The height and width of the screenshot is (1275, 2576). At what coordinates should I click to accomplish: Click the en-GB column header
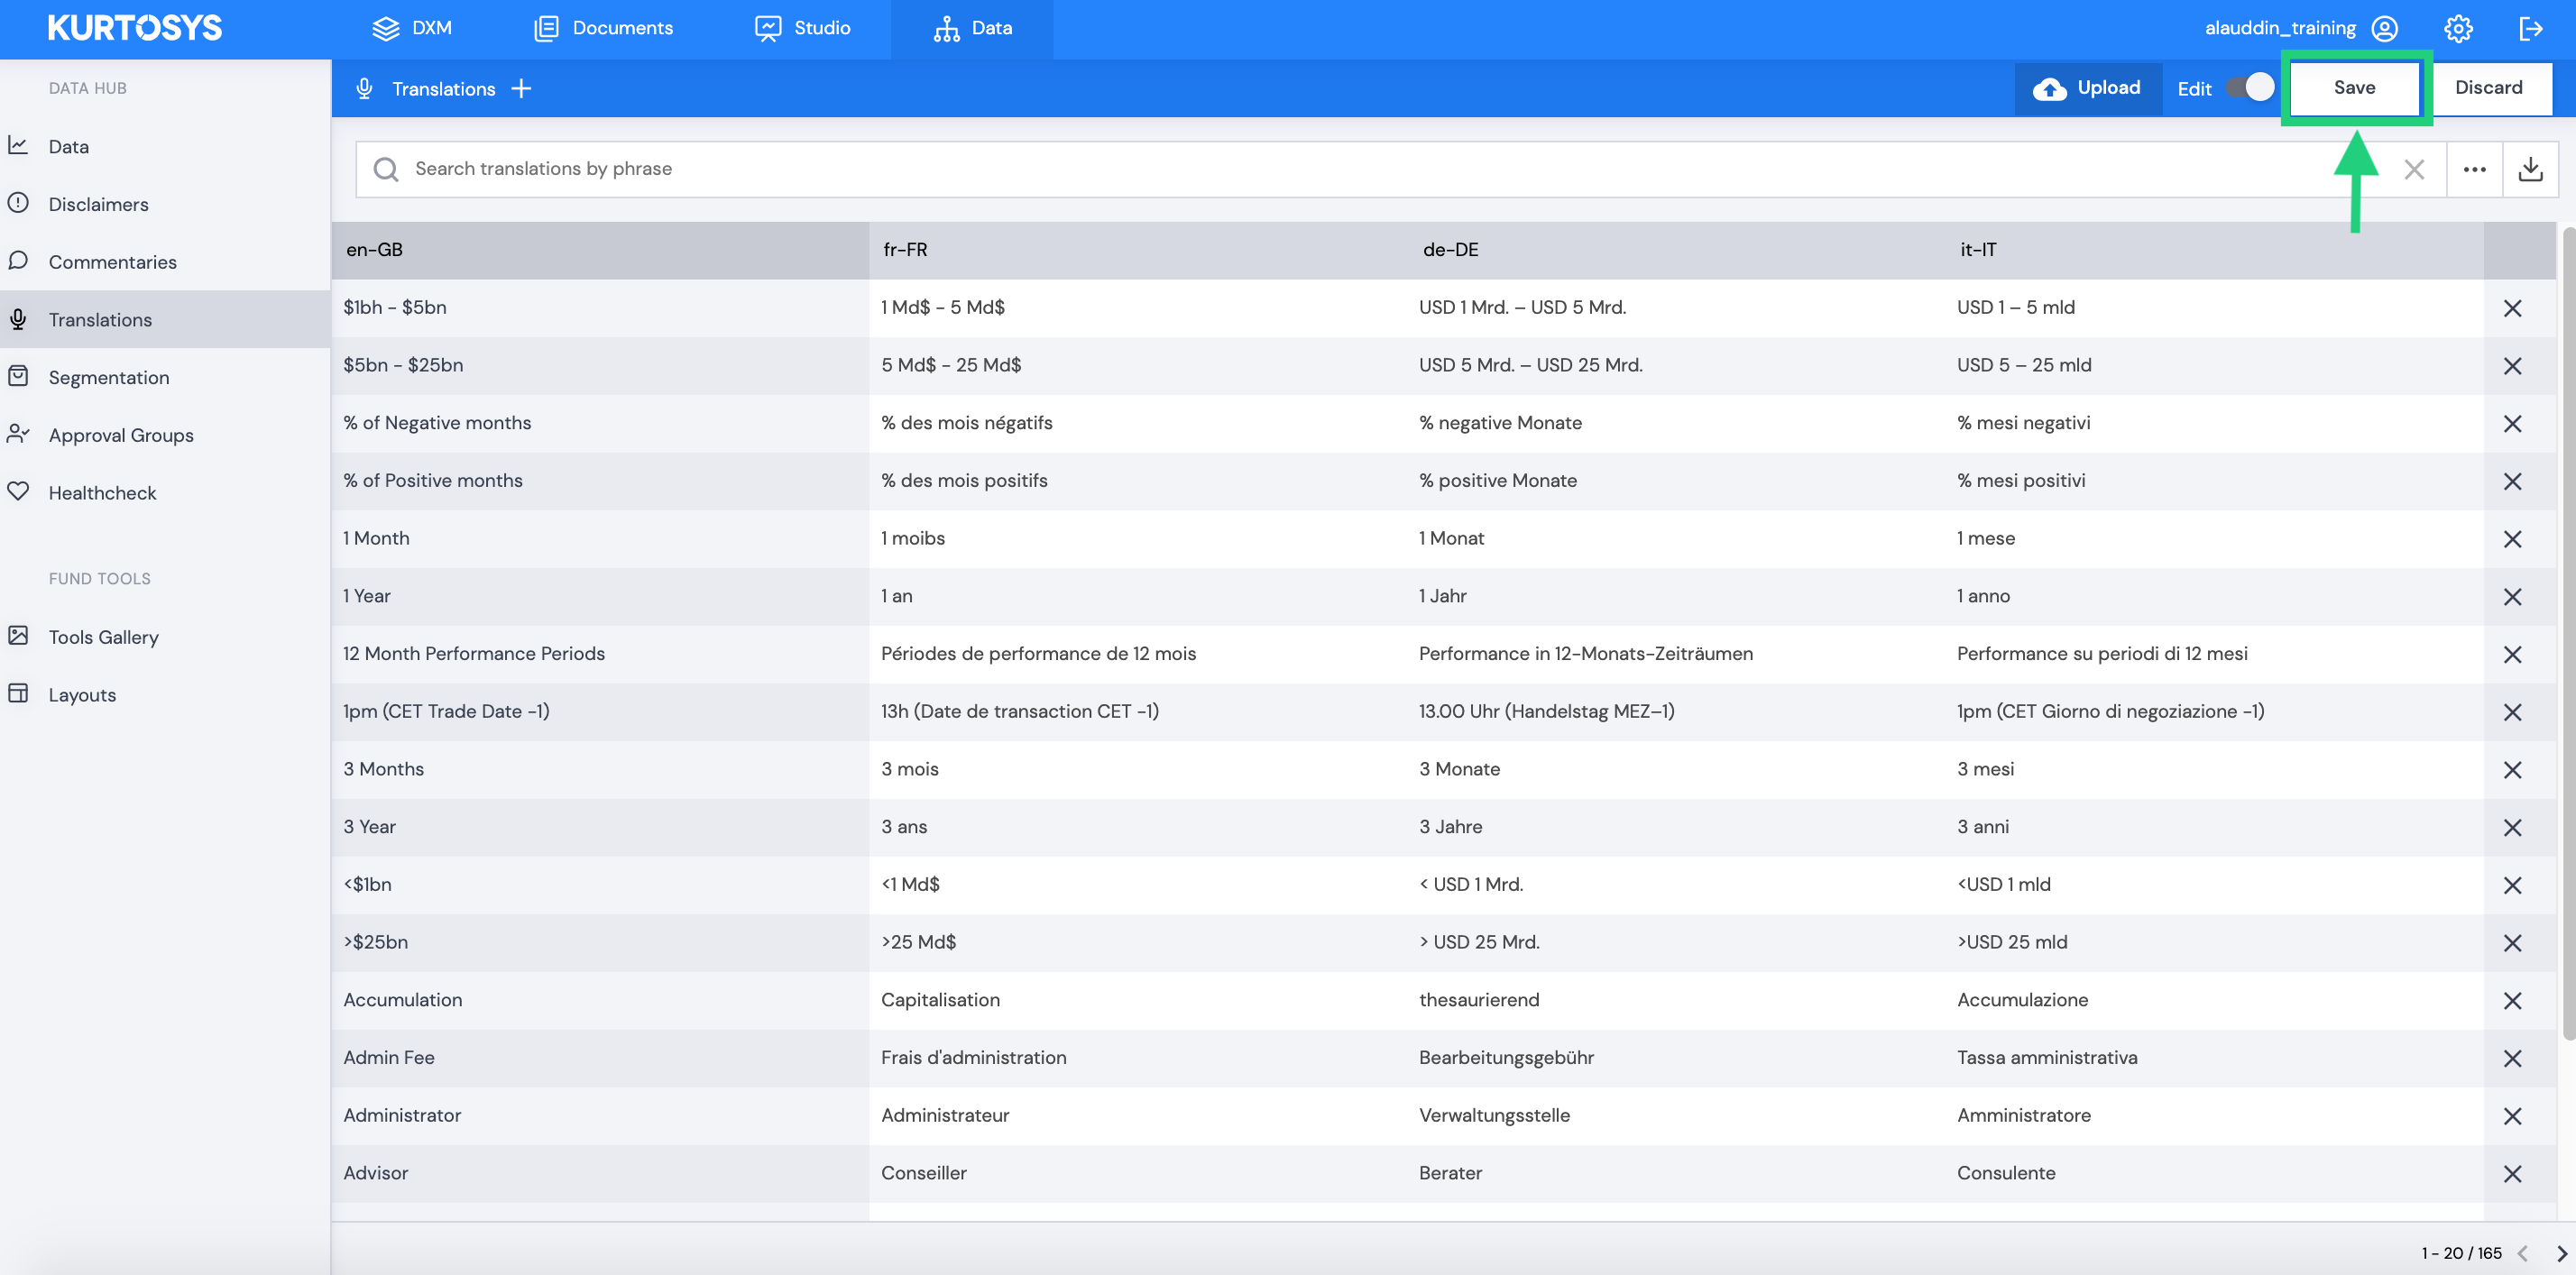click(x=600, y=250)
